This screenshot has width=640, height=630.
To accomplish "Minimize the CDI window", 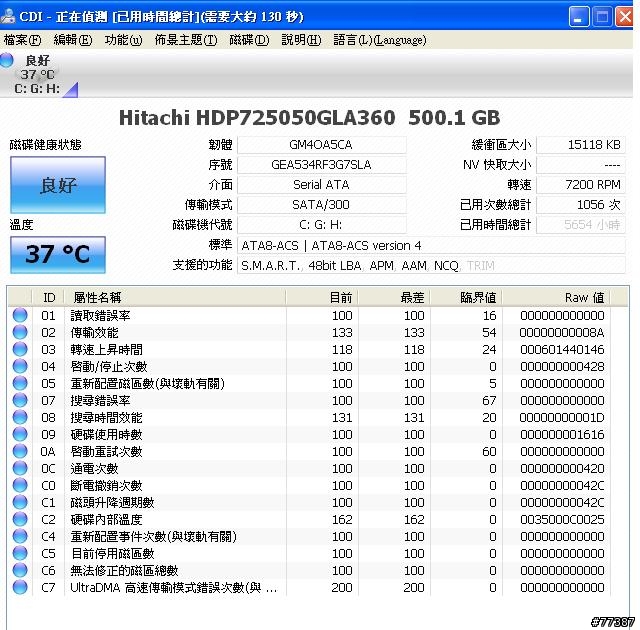I will click(x=579, y=17).
